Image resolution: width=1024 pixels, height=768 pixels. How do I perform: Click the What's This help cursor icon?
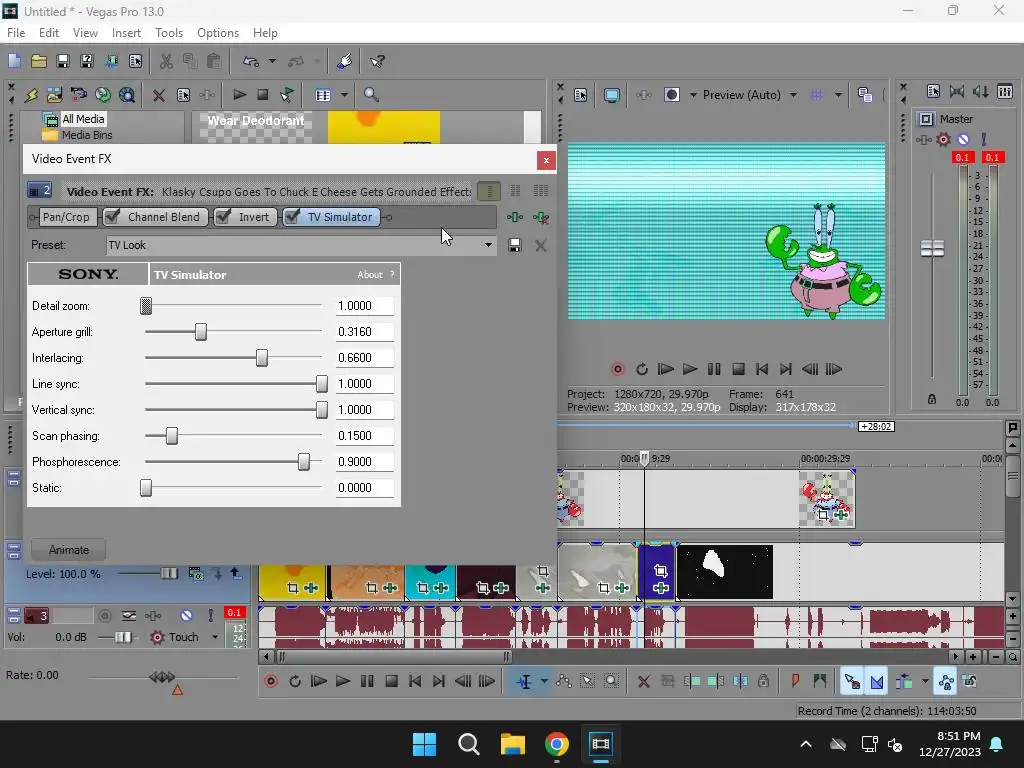point(377,61)
